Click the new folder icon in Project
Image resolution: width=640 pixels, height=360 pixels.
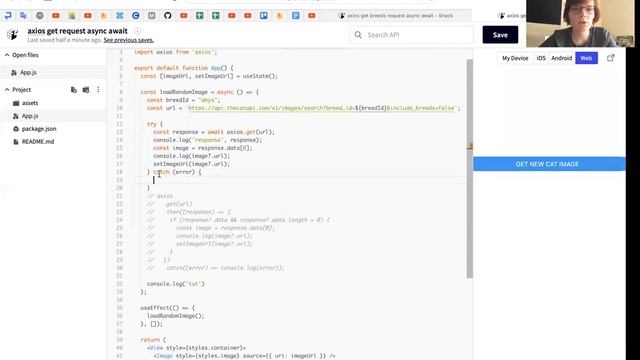[86, 90]
